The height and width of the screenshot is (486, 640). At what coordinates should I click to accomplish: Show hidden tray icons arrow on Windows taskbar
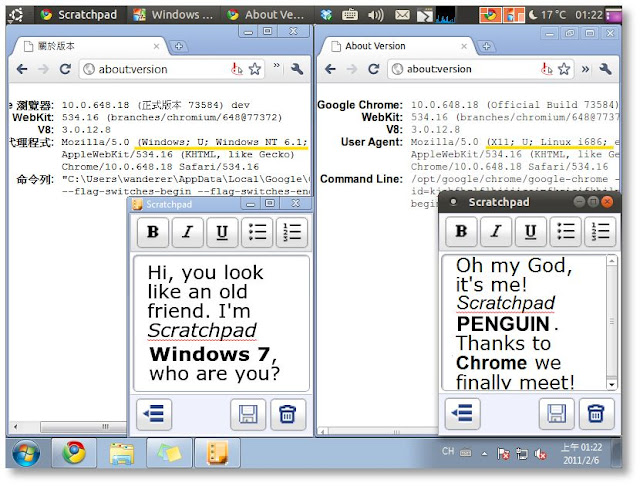point(484,453)
